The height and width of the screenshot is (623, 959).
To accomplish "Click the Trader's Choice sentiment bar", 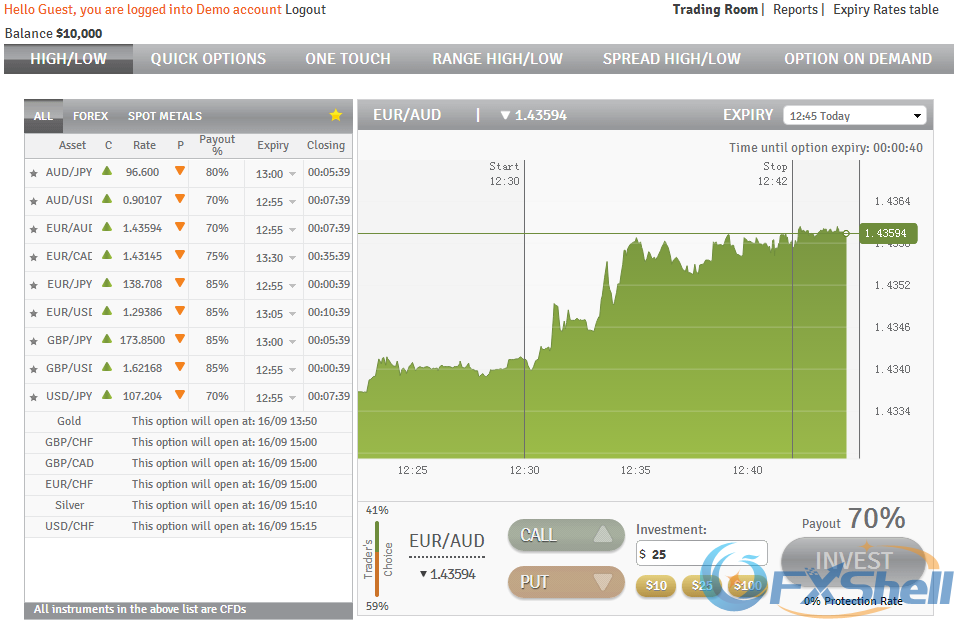I will 377,558.
